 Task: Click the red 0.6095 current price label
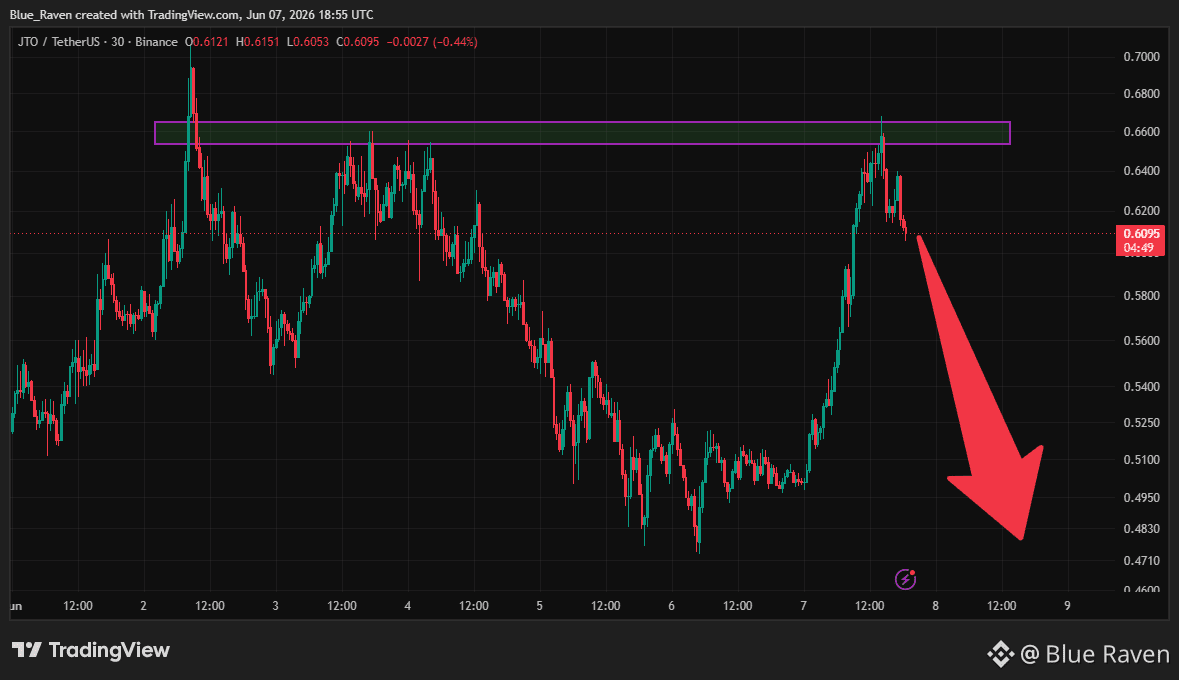(x=1141, y=233)
